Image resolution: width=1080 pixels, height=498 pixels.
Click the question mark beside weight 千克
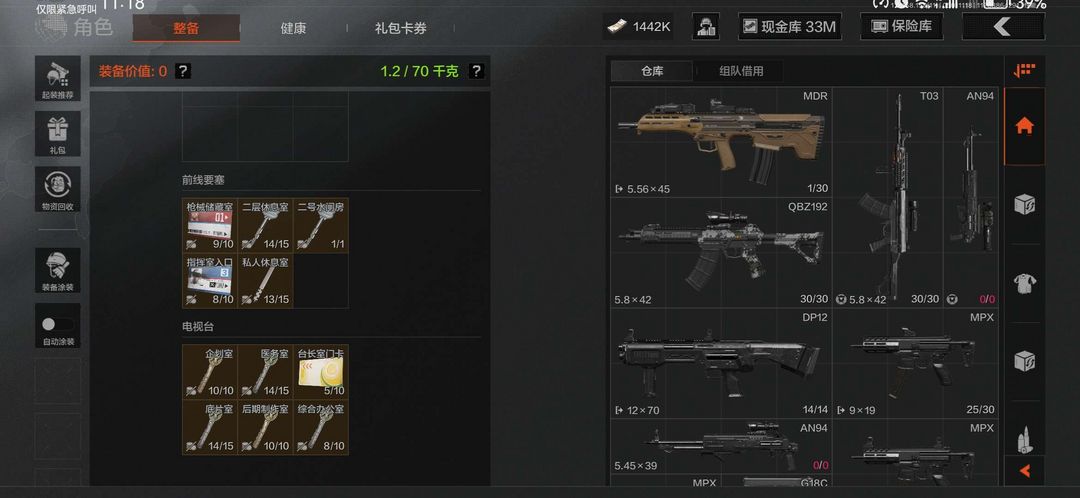(x=476, y=71)
